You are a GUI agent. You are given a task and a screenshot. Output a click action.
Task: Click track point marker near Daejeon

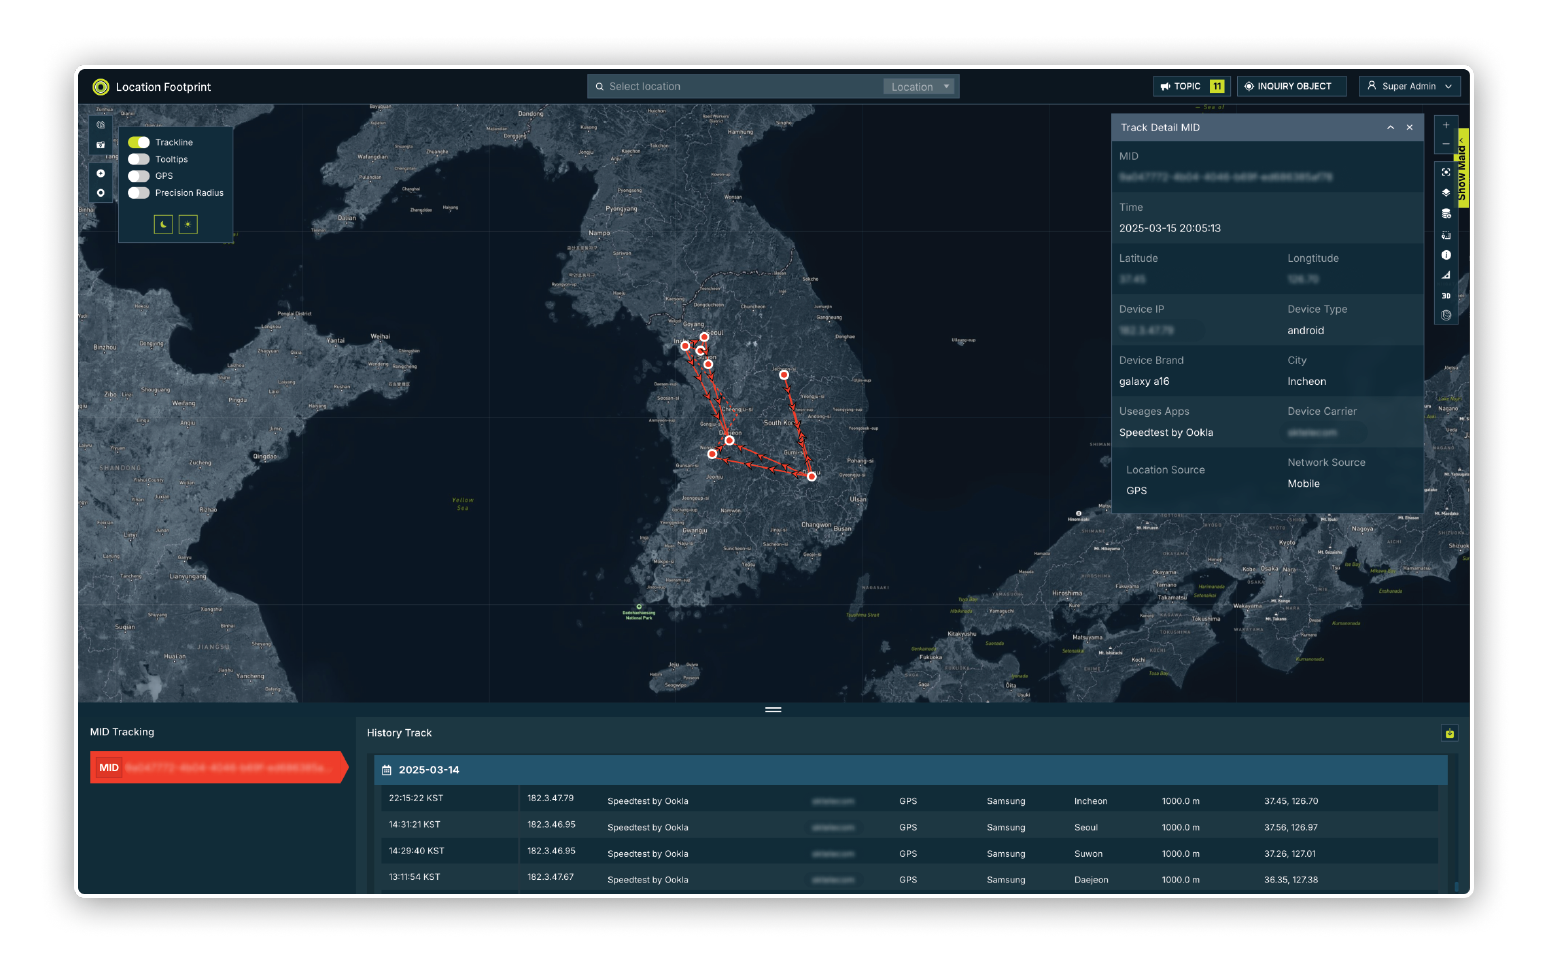tap(729, 440)
